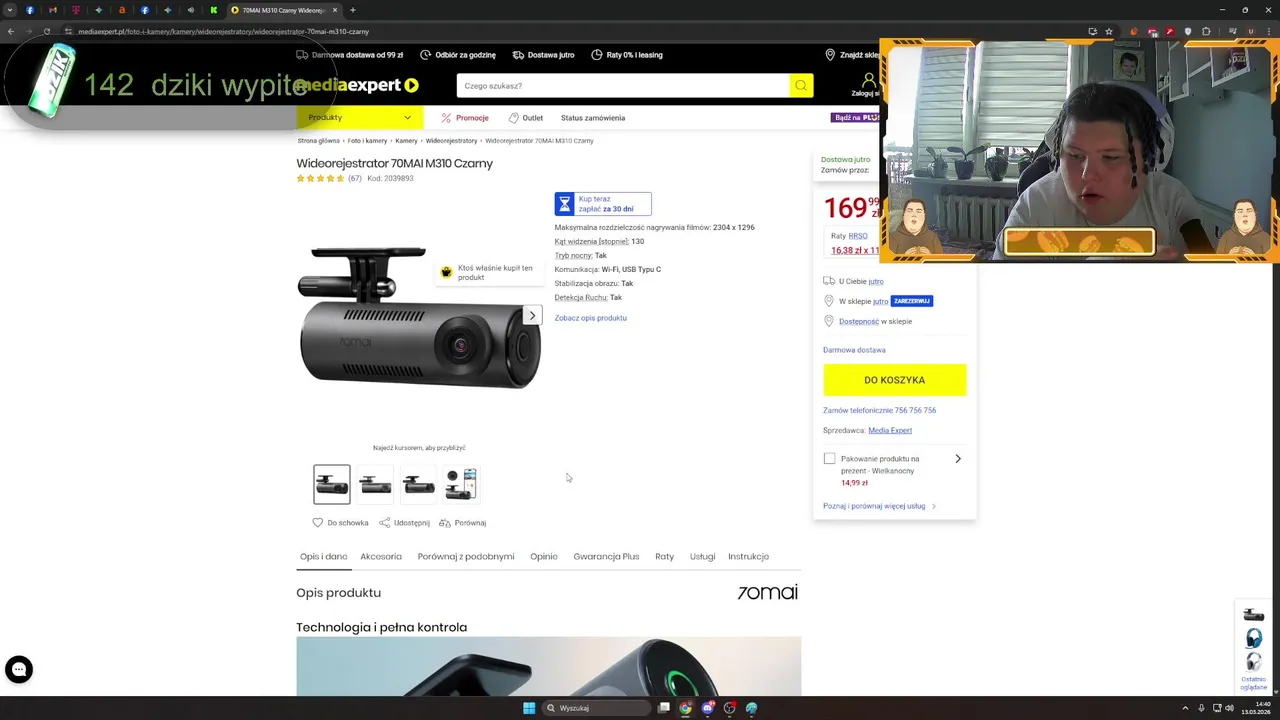Click the browser address bar URL
The image size is (1280, 720).
[x=224, y=31]
